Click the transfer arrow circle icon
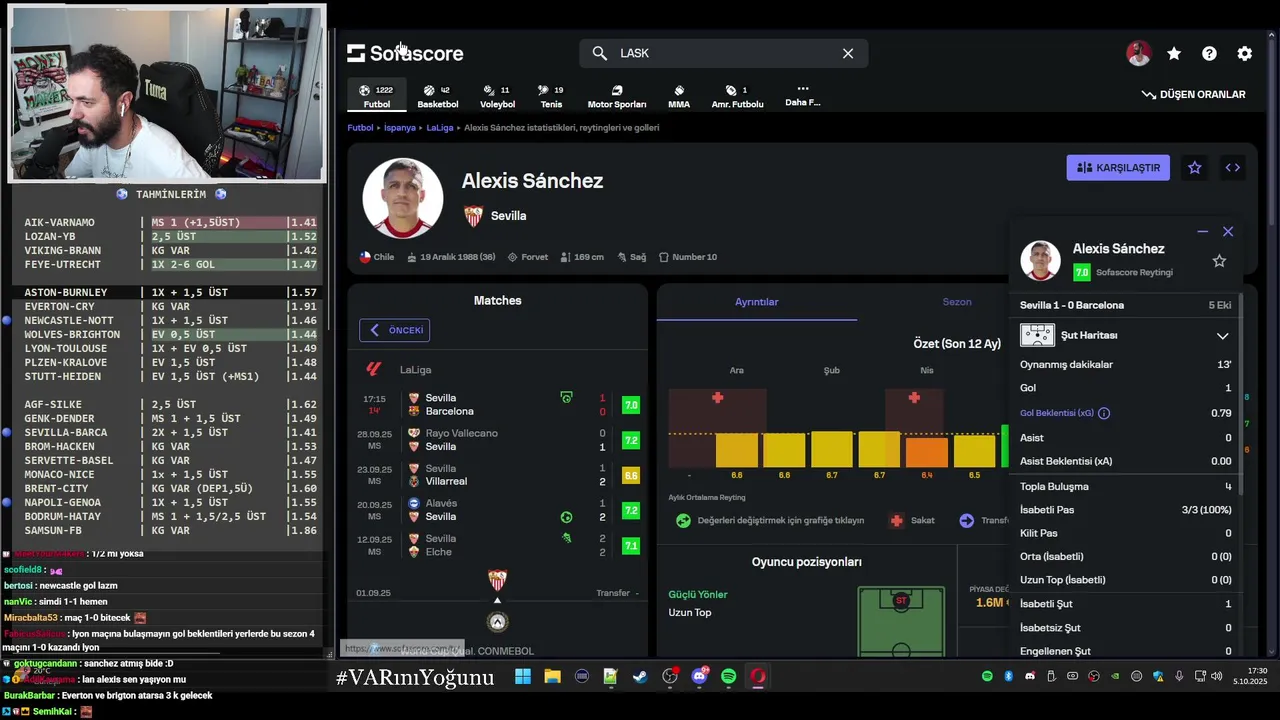The image size is (1280, 720). click(966, 520)
